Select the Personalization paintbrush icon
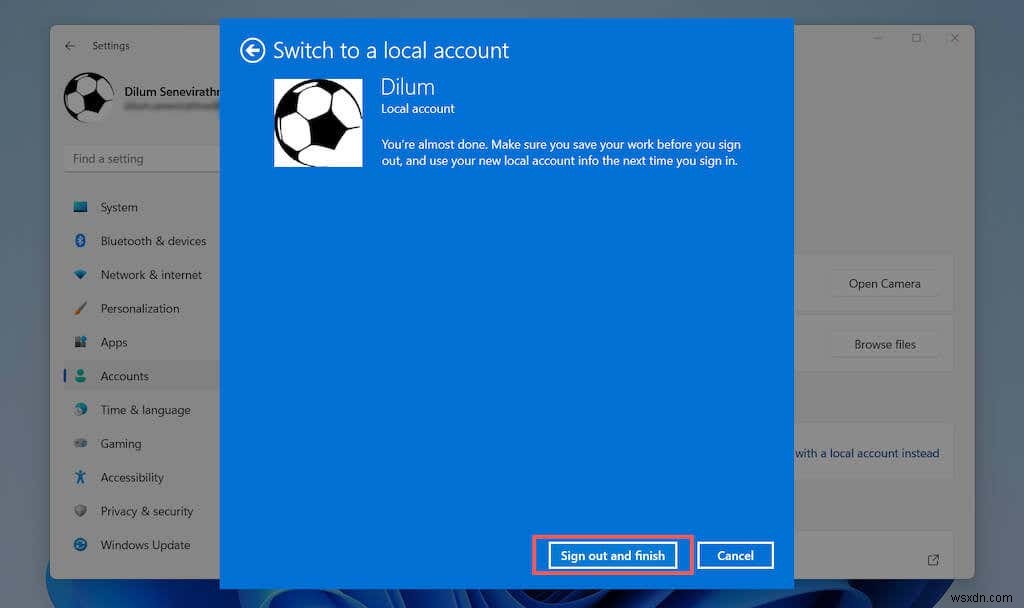 click(x=80, y=308)
